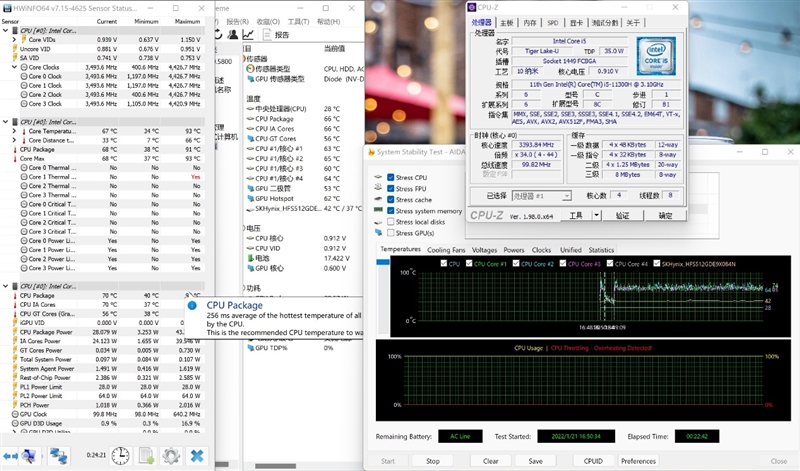Click the Stop button in the stability test
800x471 pixels.
[x=433, y=461]
